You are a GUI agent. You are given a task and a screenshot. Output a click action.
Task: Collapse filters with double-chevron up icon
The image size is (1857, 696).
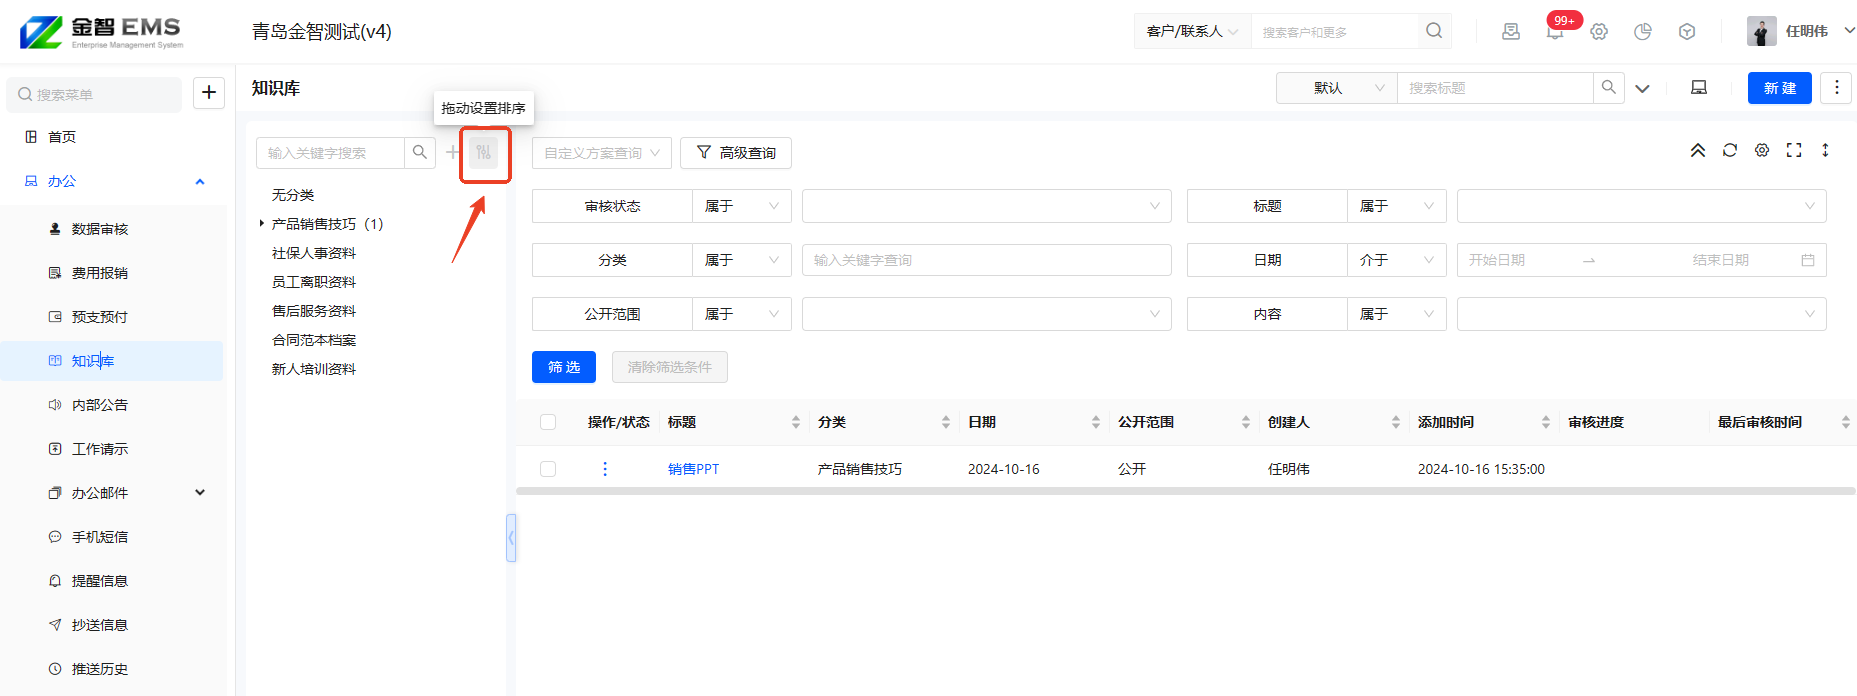coord(1698,150)
